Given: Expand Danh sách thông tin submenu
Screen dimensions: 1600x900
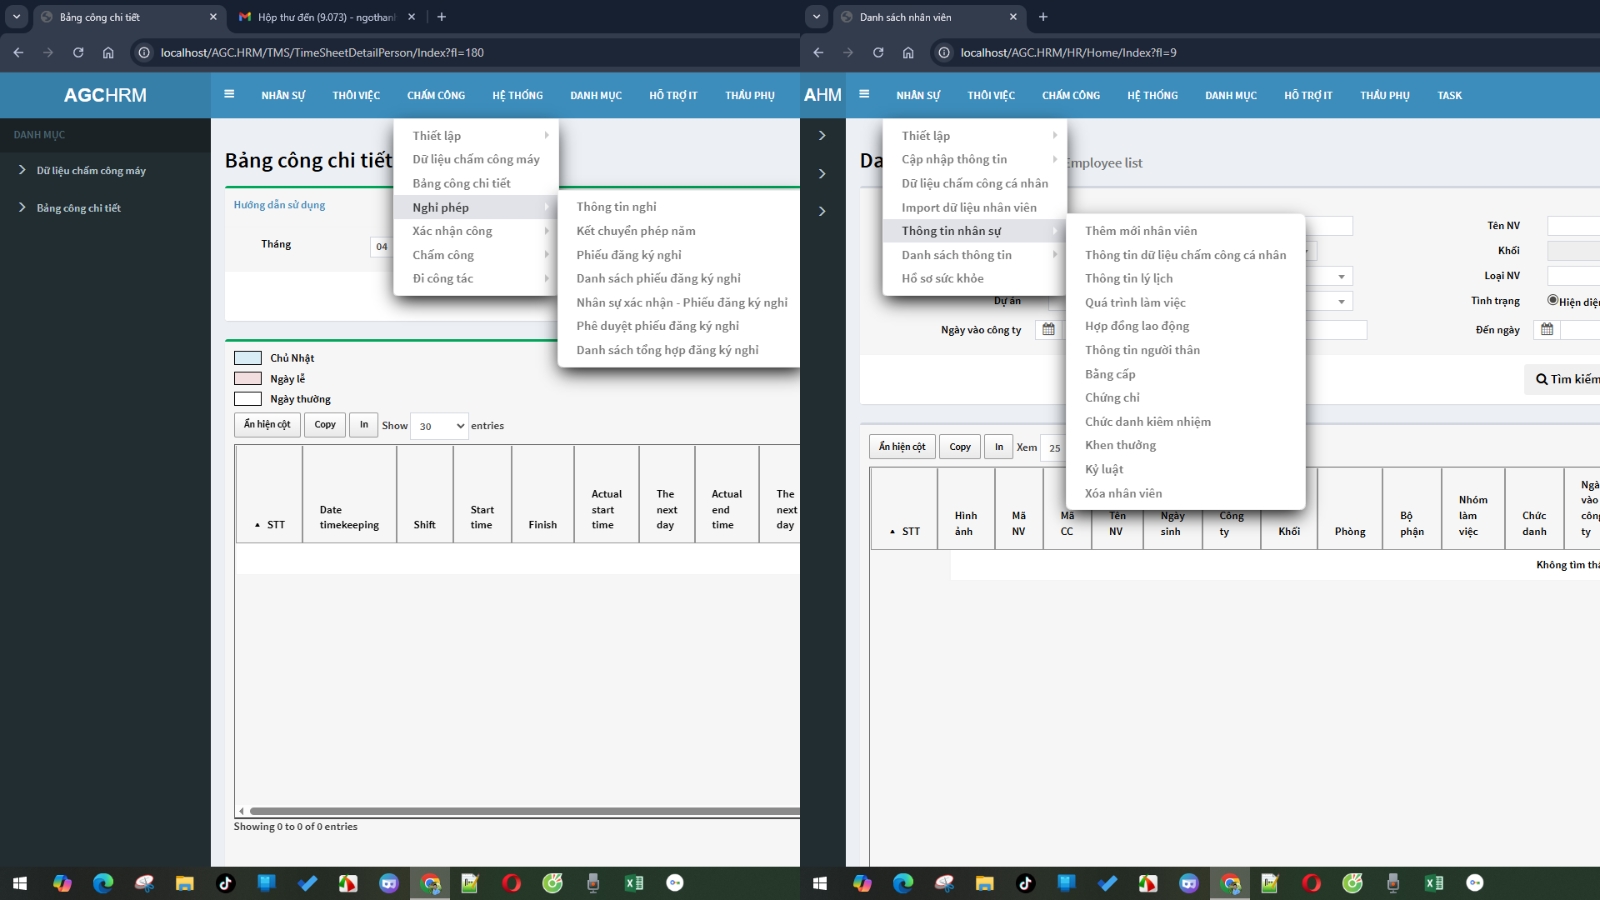Looking at the screenshot, I should 975,255.
